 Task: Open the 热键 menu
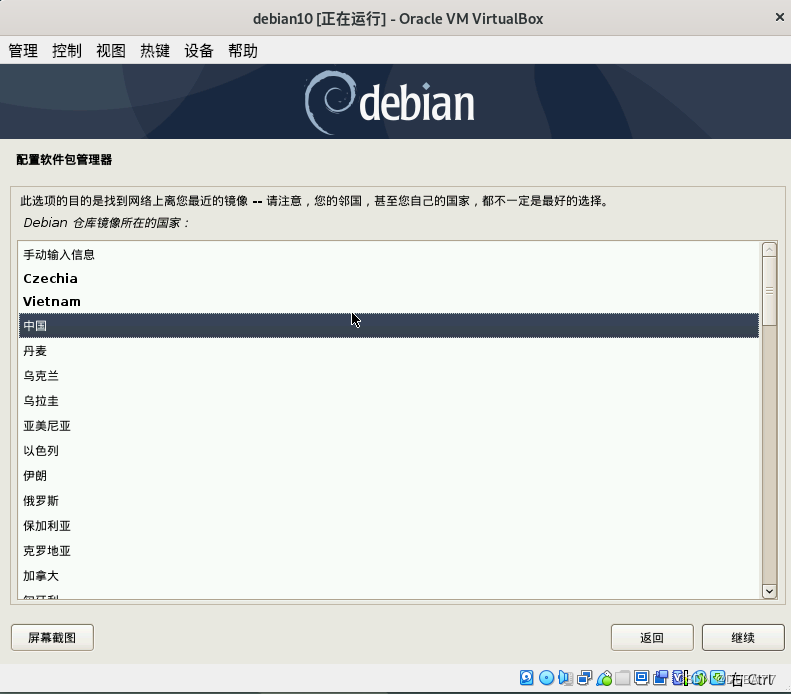pos(155,50)
